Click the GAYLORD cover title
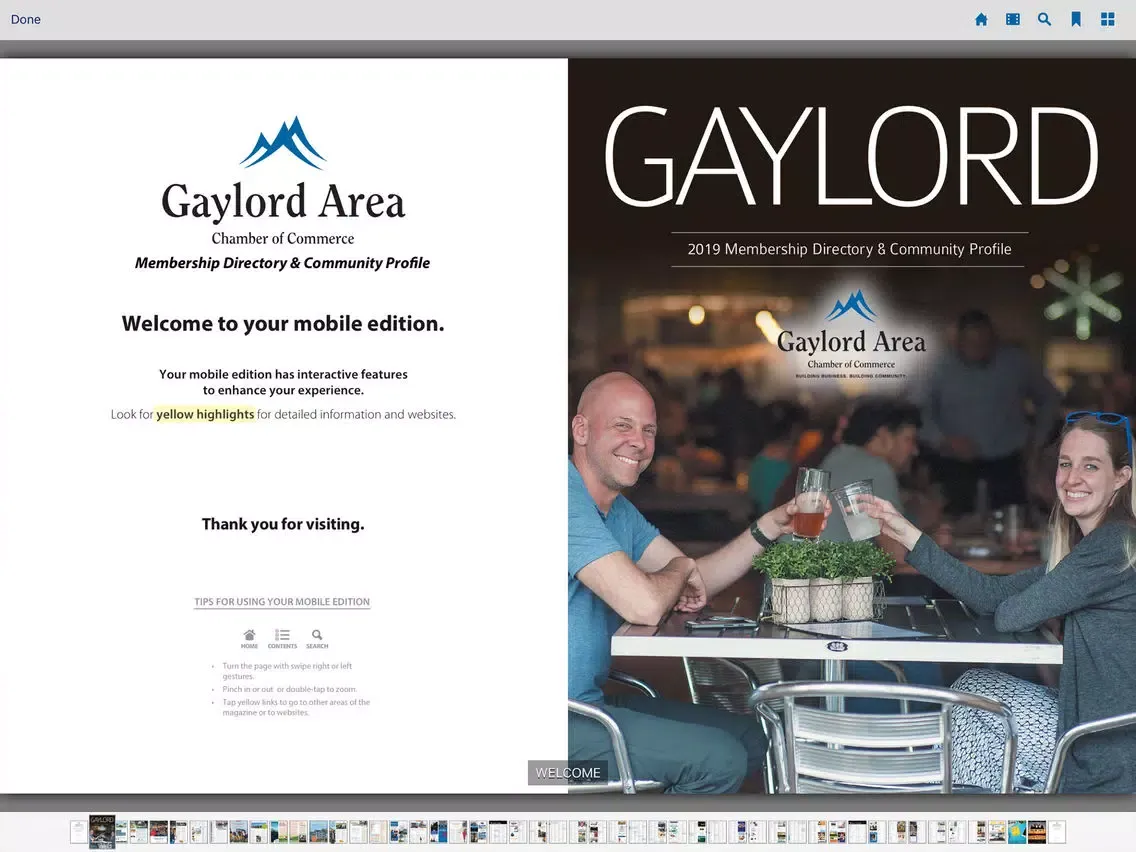This screenshot has height=852, width=1136. (851, 156)
